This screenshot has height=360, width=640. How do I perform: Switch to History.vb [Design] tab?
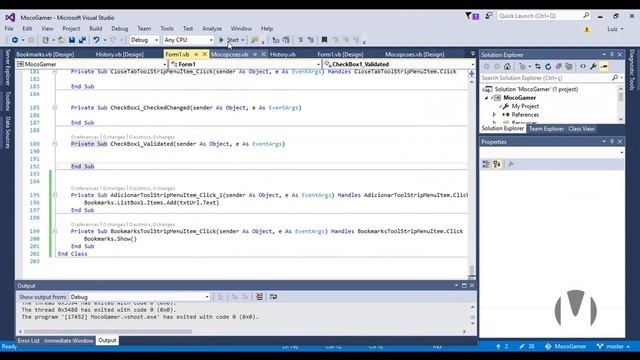[x=120, y=54]
